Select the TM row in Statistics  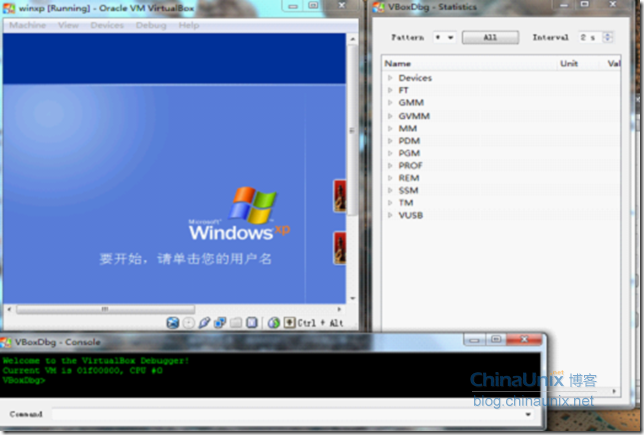[501, 203]
